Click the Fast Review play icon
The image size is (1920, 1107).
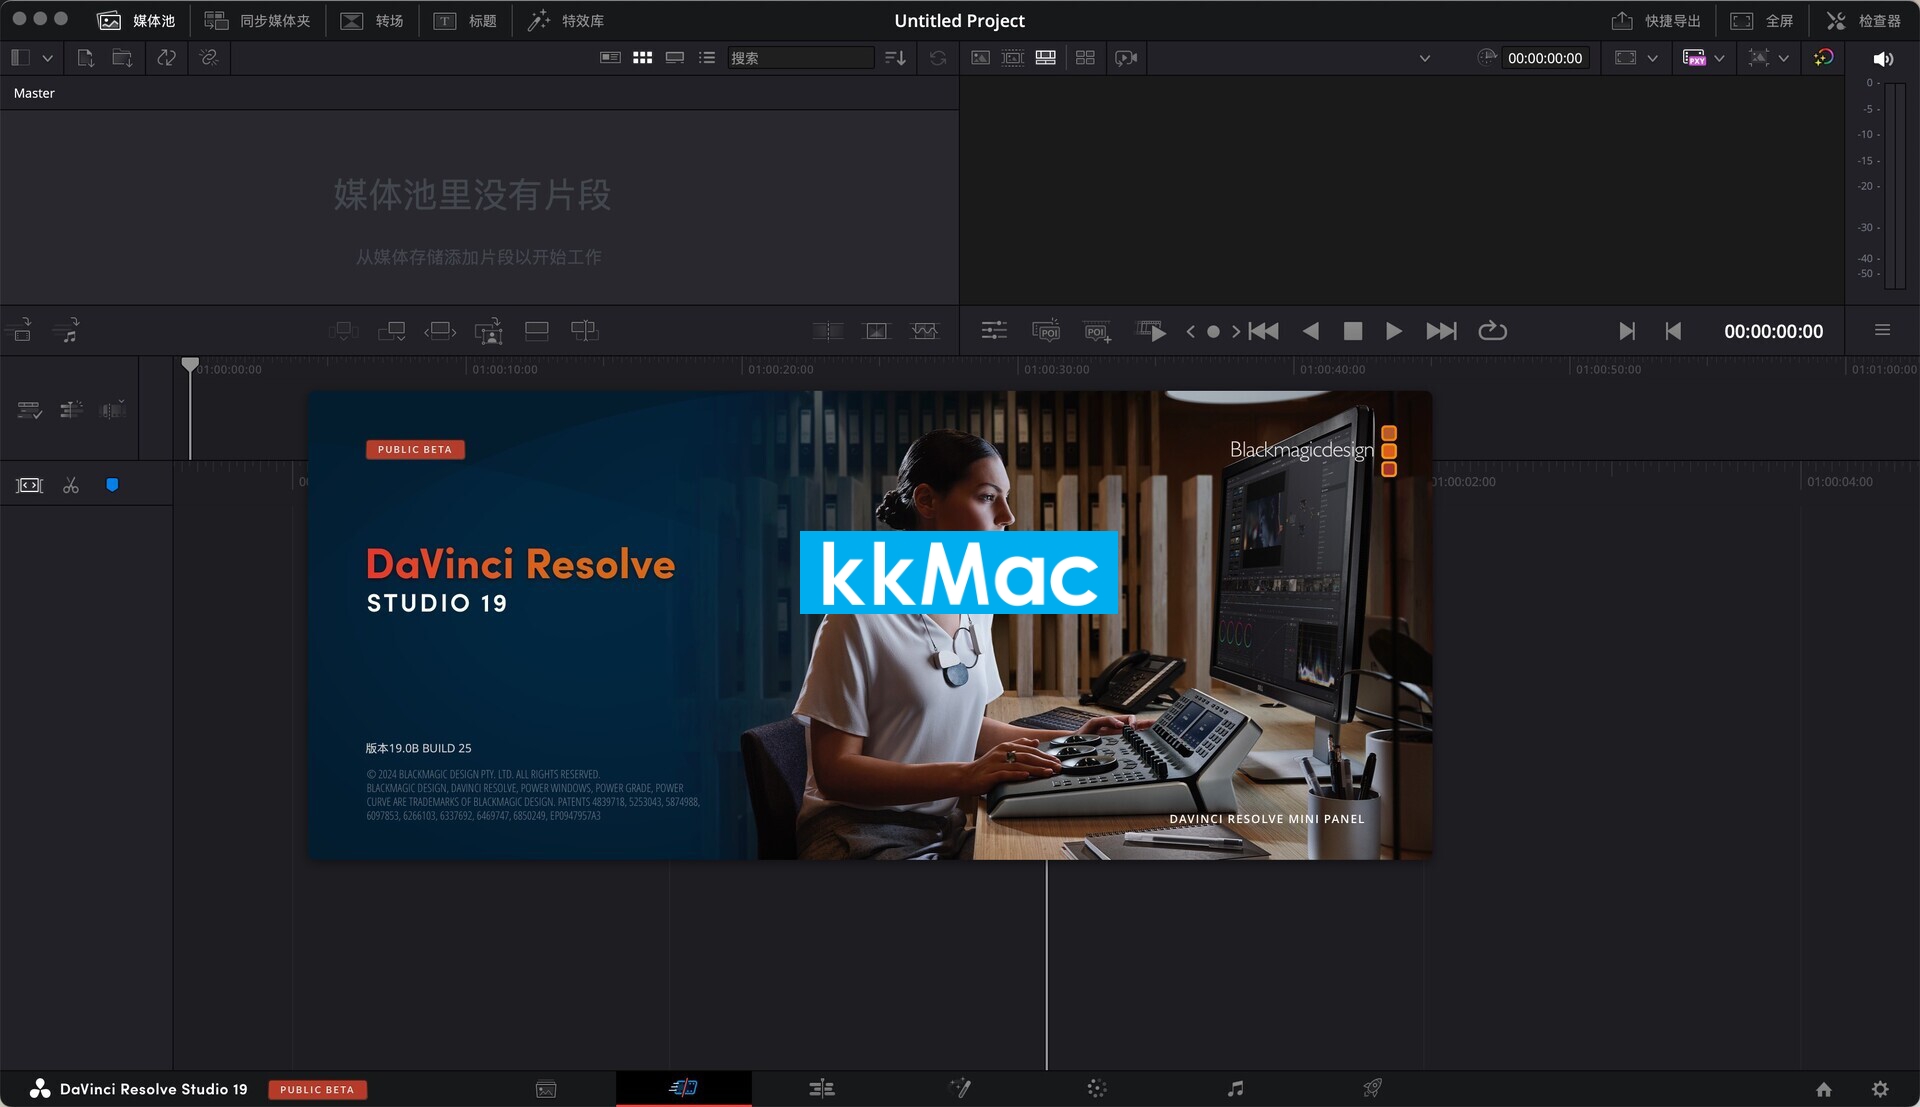[x=1151, y=331]
